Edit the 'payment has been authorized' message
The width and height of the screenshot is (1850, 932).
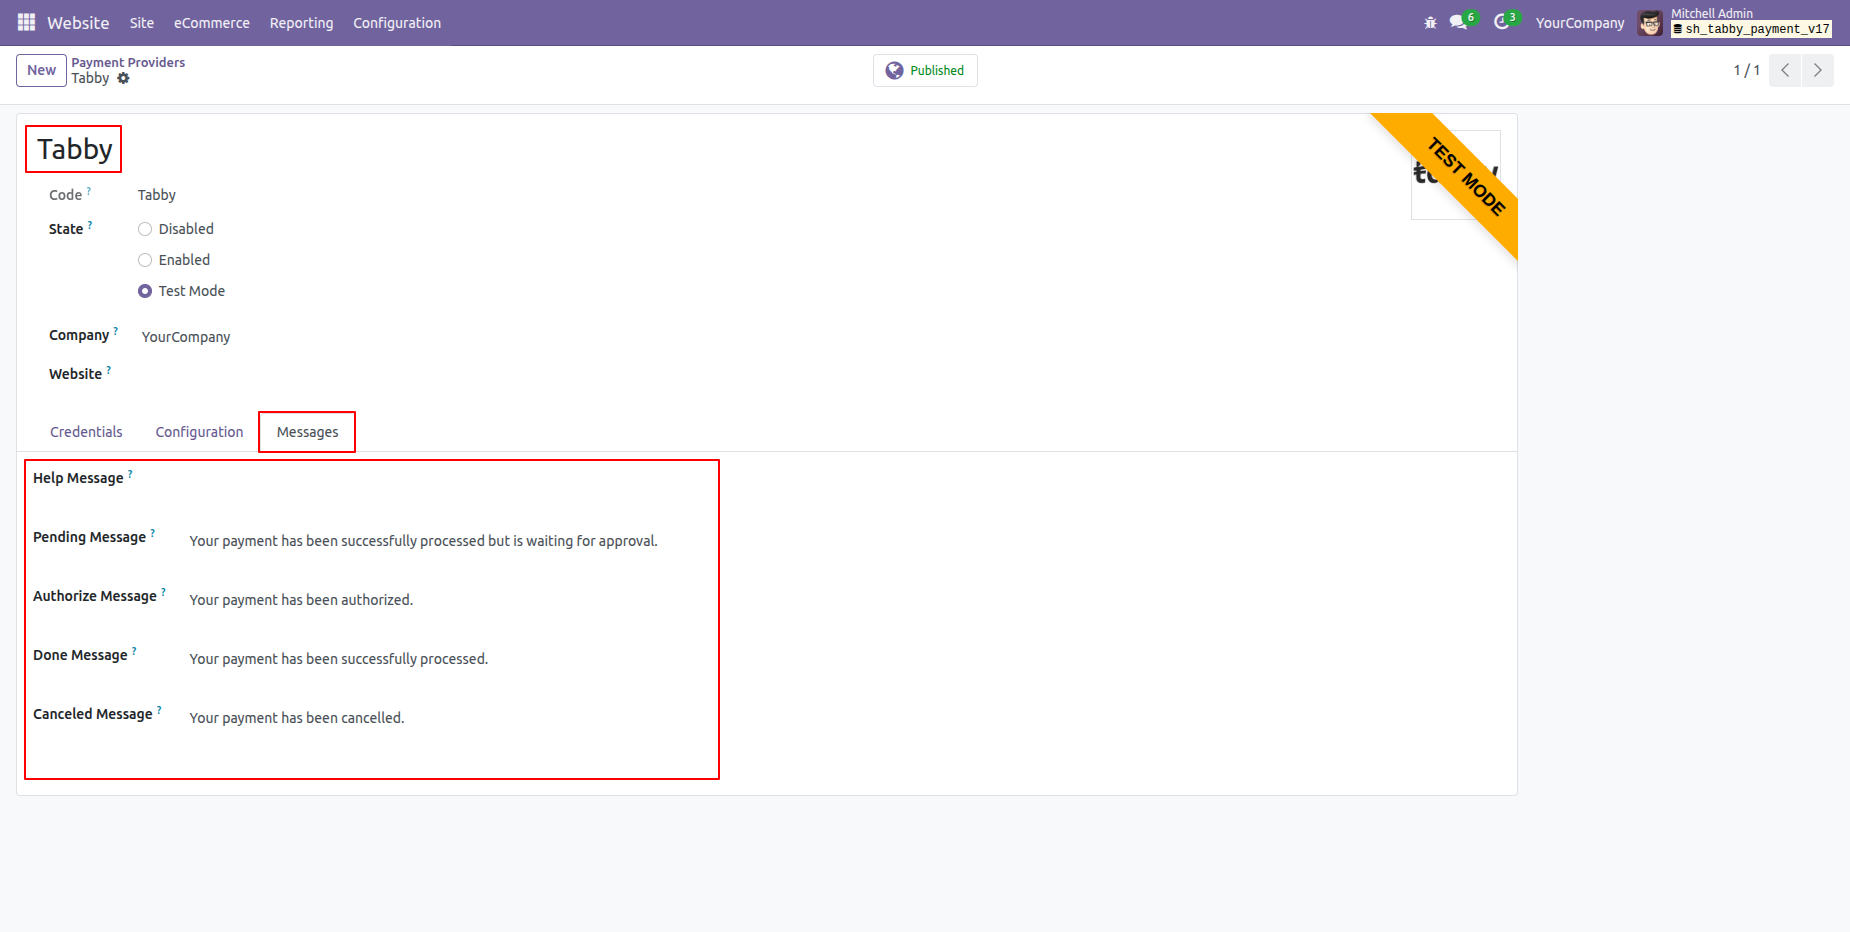click(301, 600)
